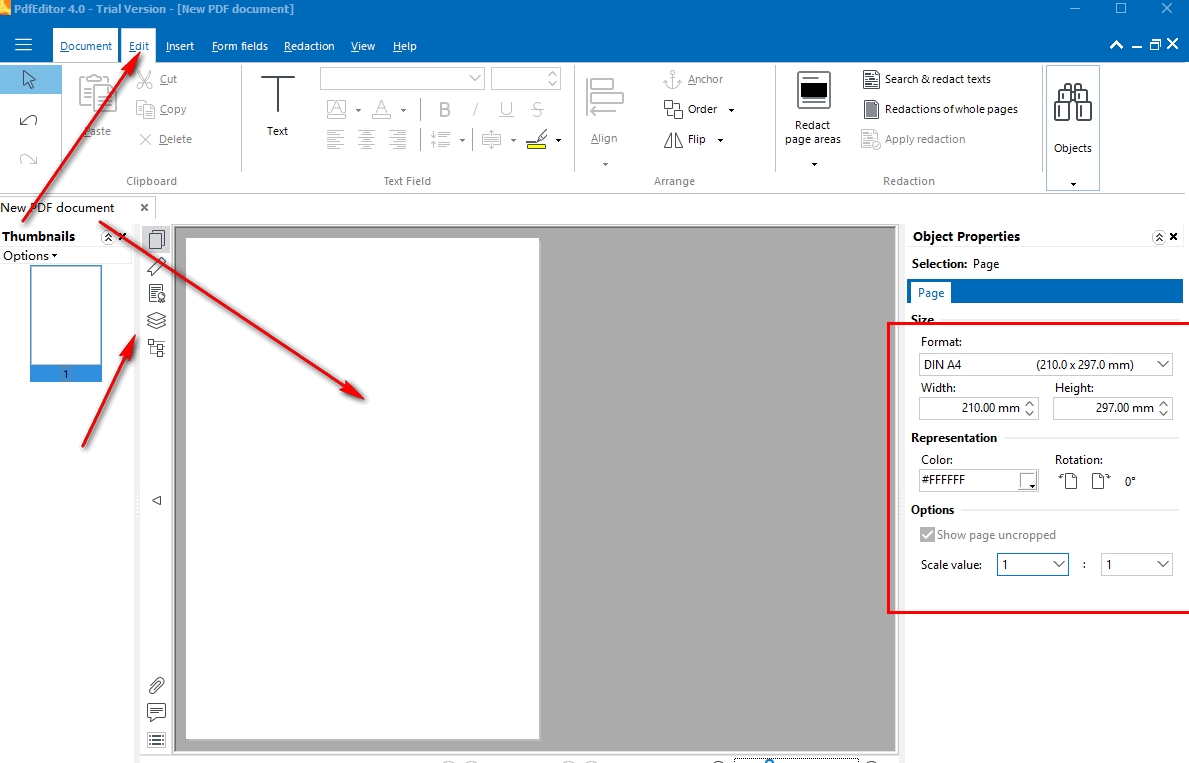
Task: Expand the thumbnails Options dropdown
Action: pos(30,256)
